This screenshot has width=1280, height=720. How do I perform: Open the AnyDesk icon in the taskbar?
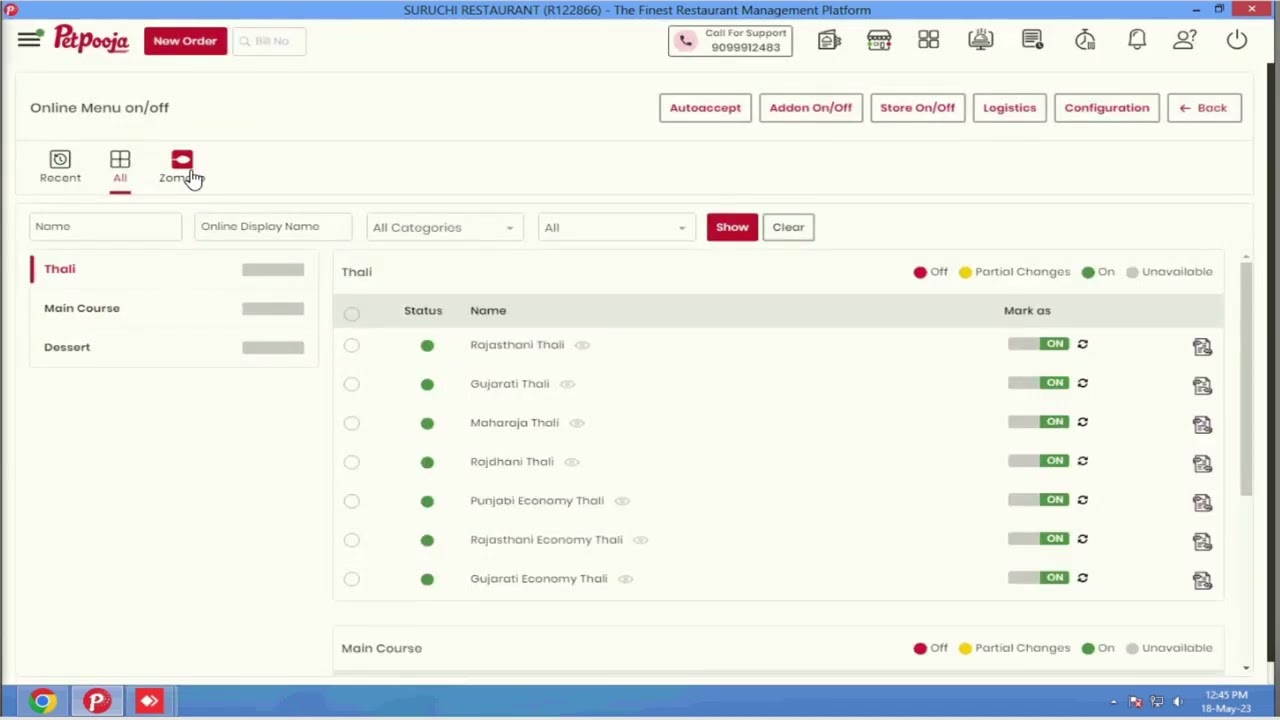point(149,701)
